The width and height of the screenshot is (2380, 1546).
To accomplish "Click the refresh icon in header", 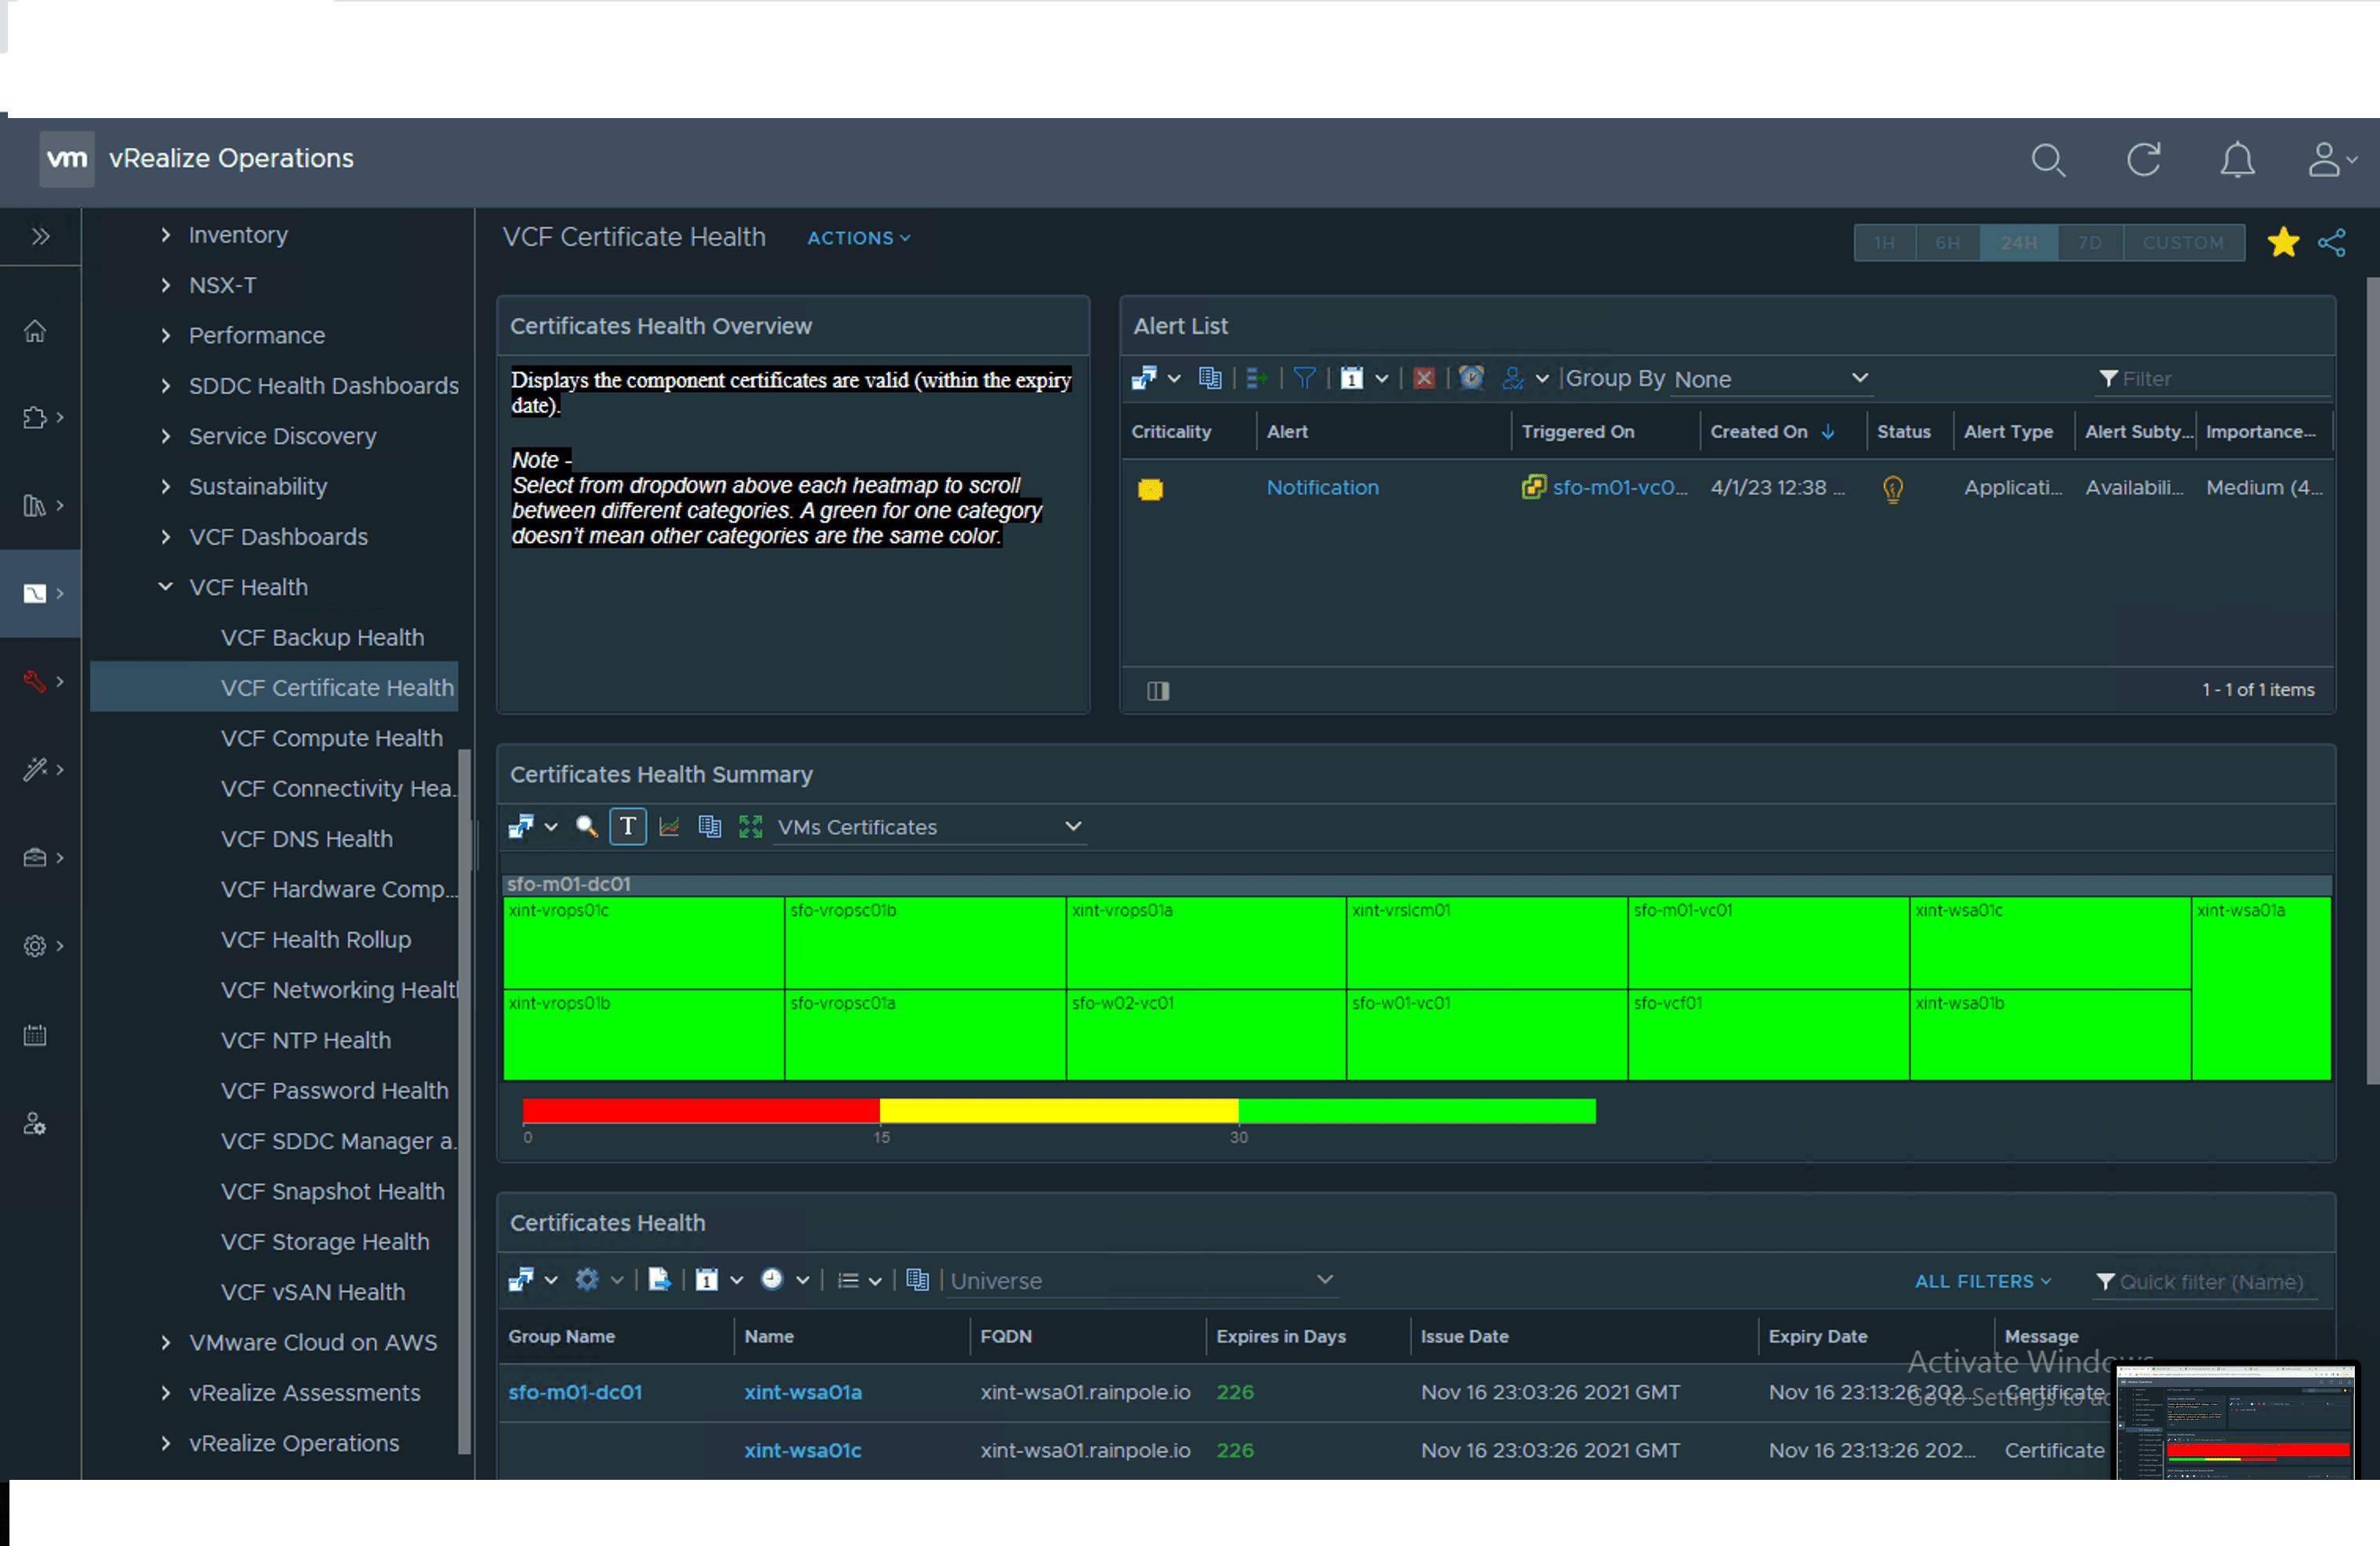I will 2143,160.
